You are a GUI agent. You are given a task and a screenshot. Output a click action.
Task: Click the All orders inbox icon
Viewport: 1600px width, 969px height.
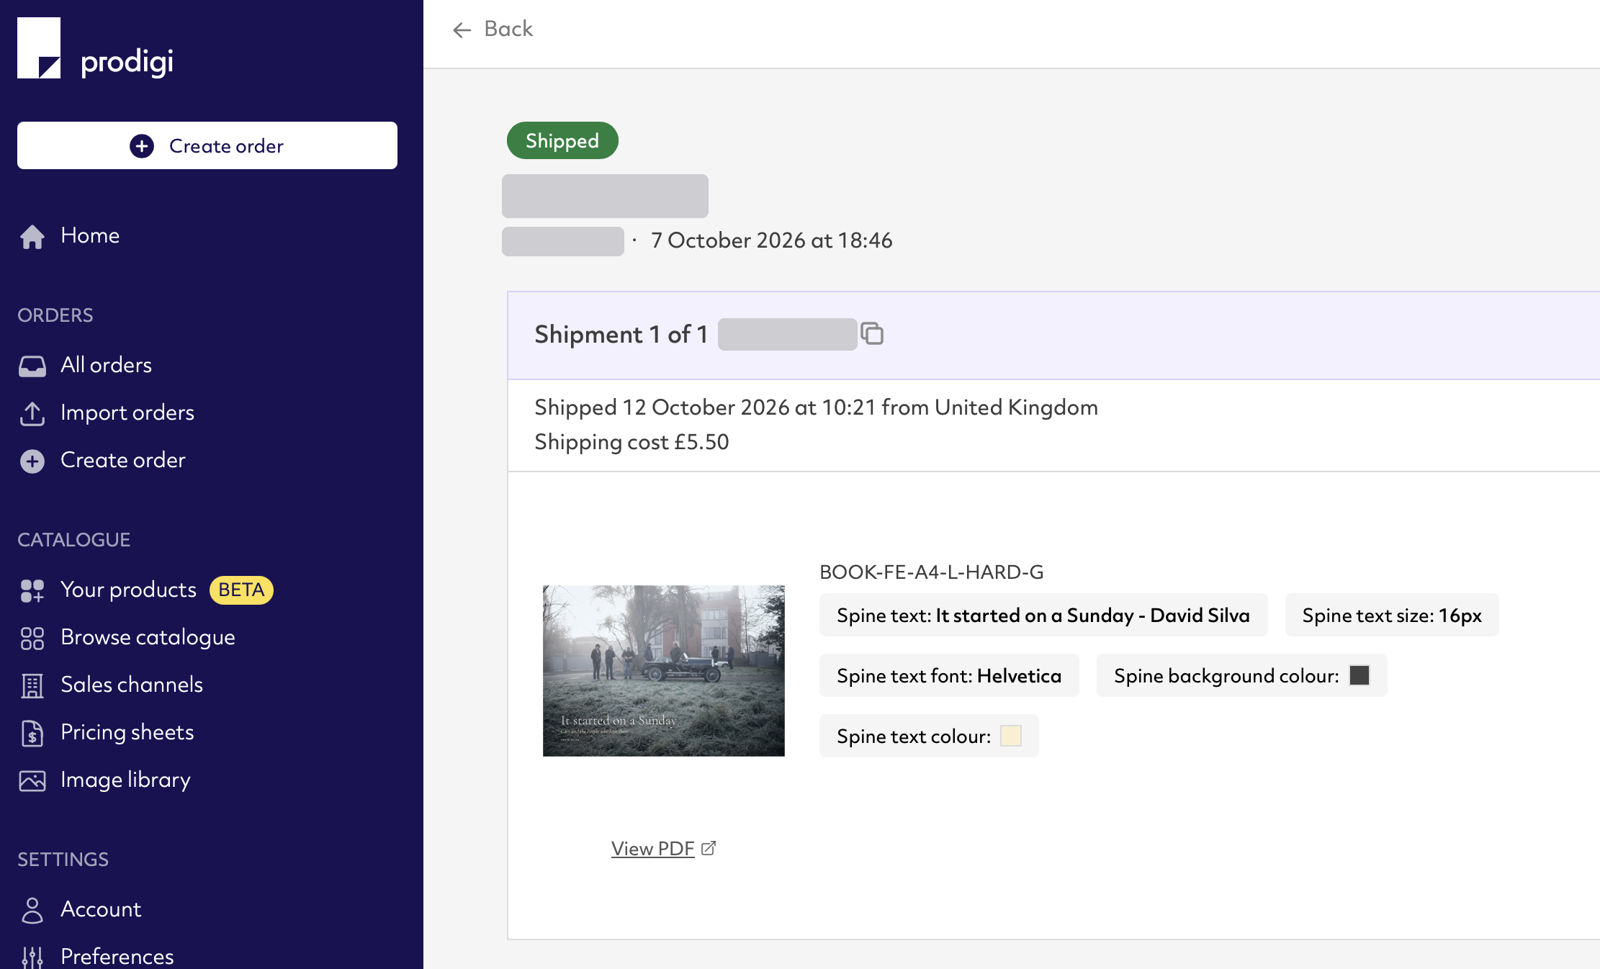32,366
